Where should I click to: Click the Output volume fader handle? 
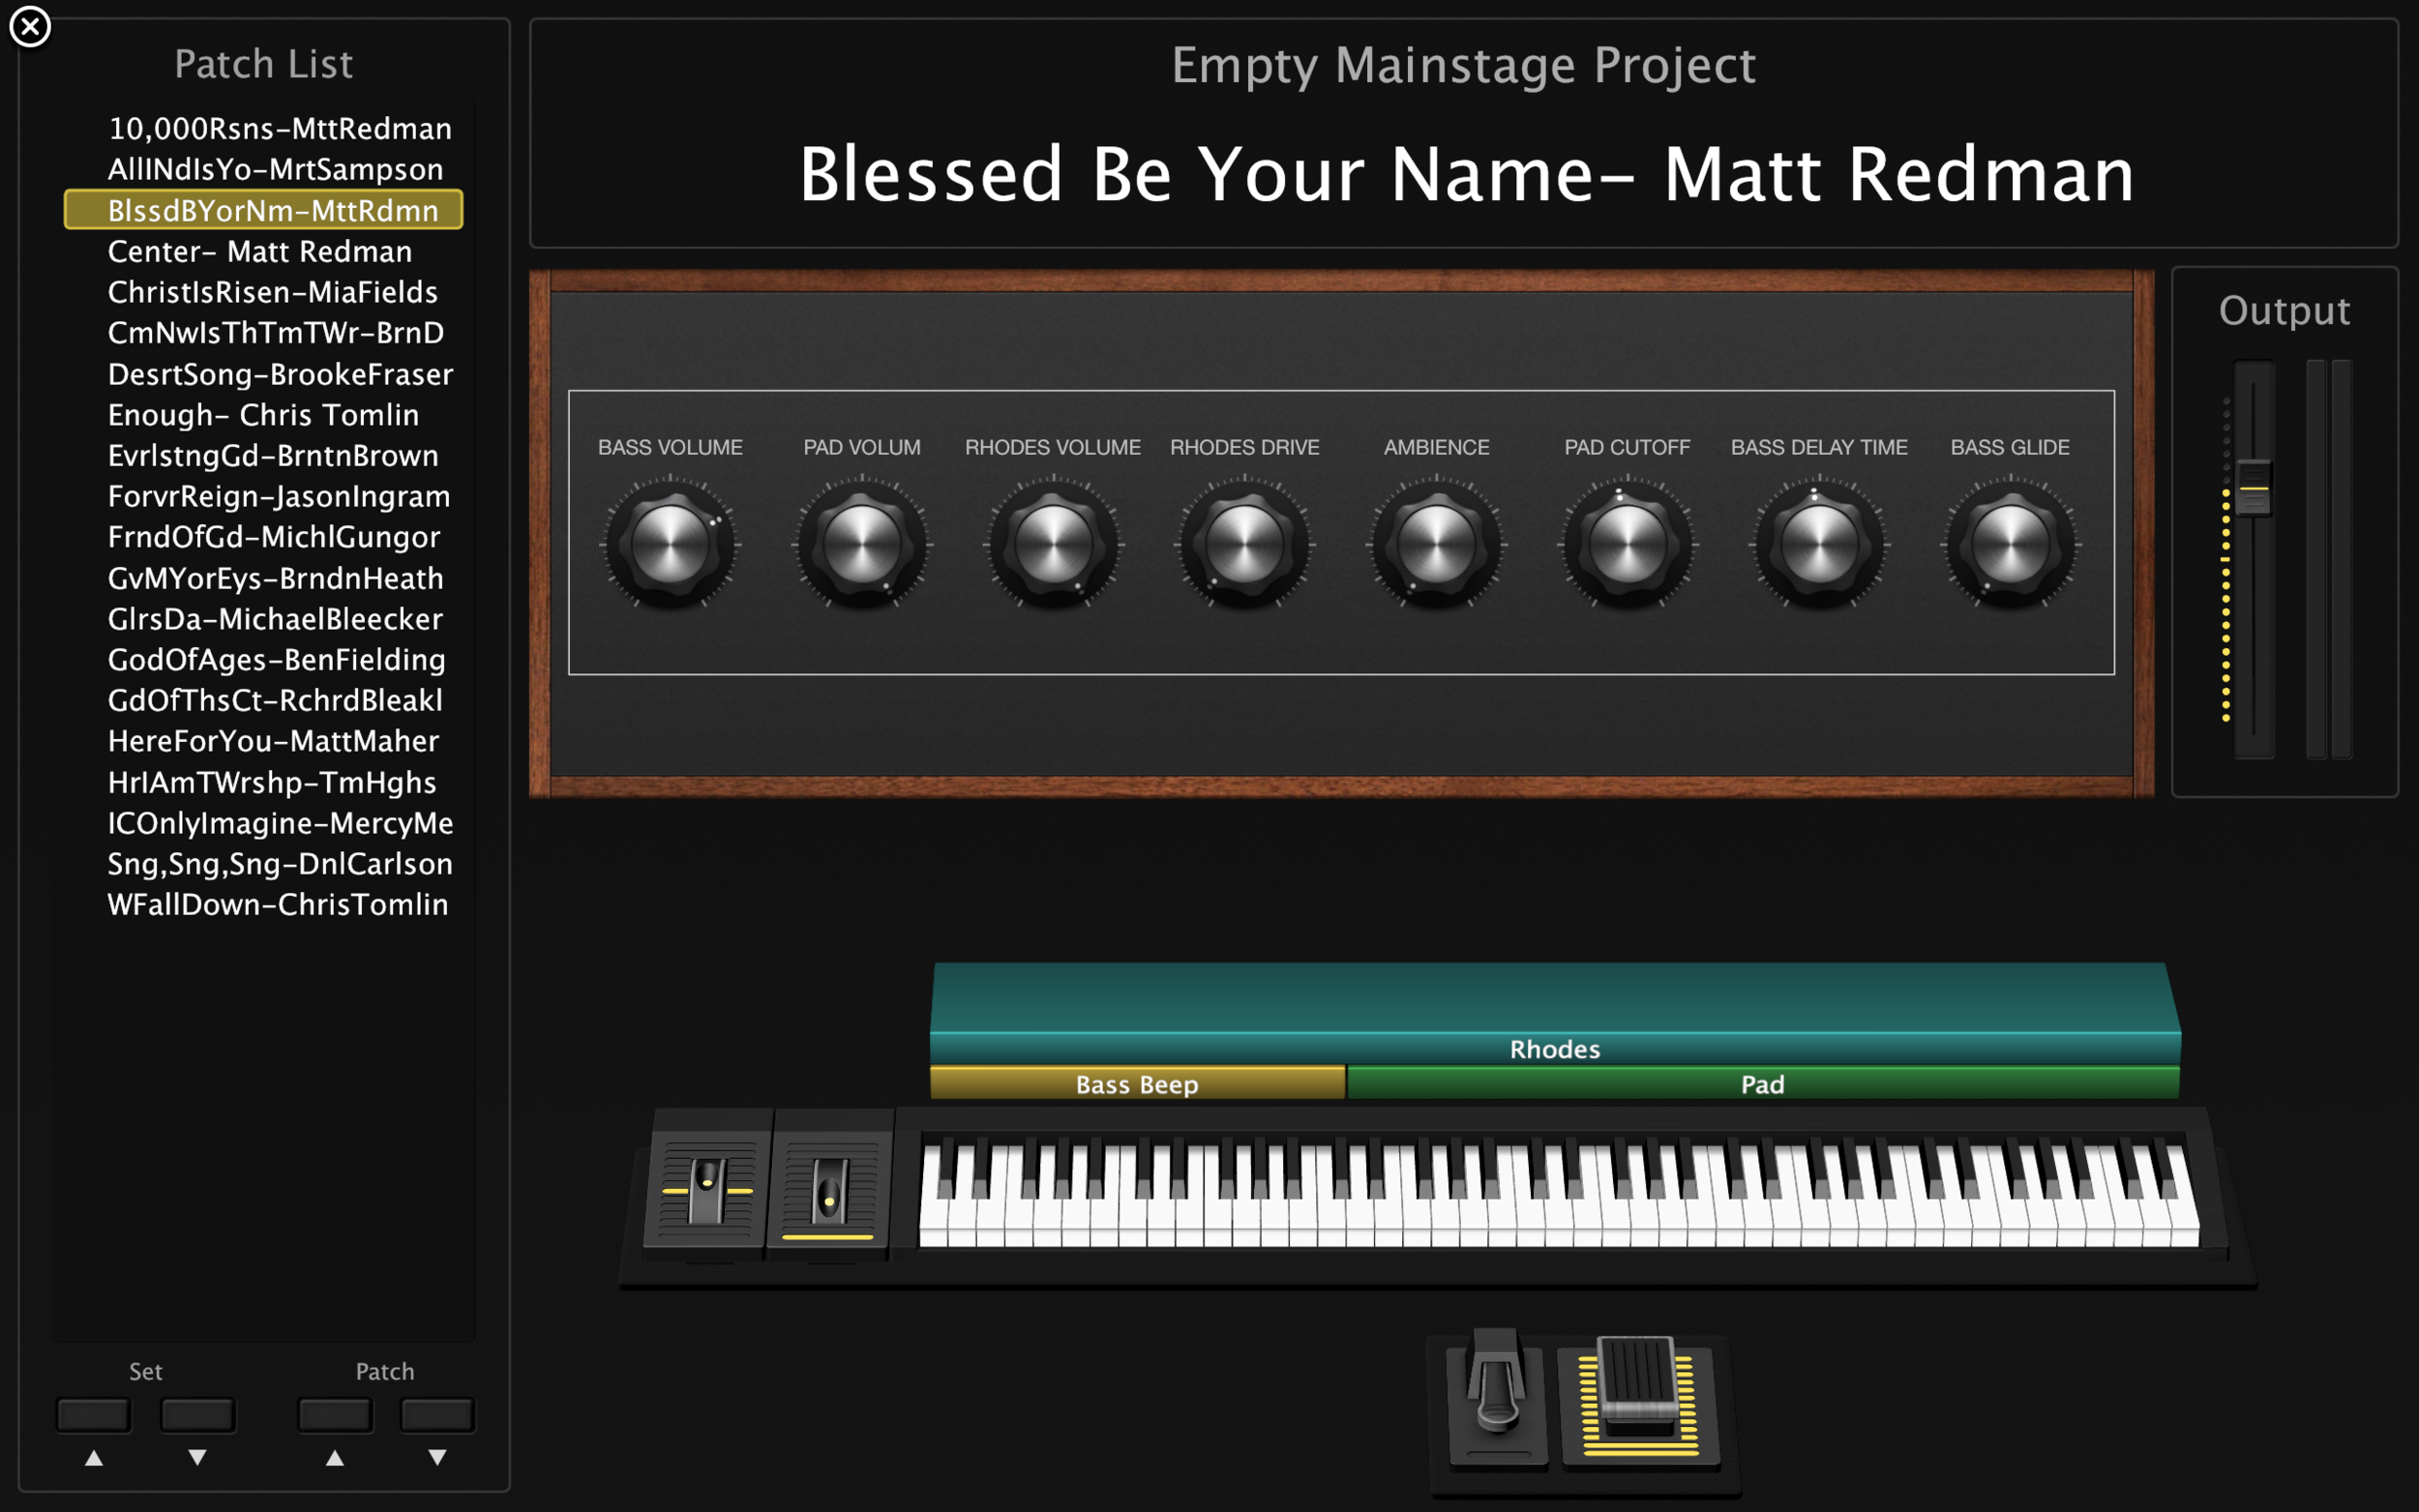click(2253, 487)
